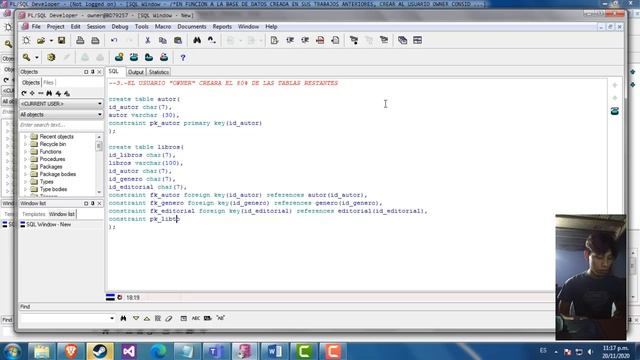This screenshot has height=360, width=640.
Task: Open the dropdown arrow beside Open icon
Action: 51,40
